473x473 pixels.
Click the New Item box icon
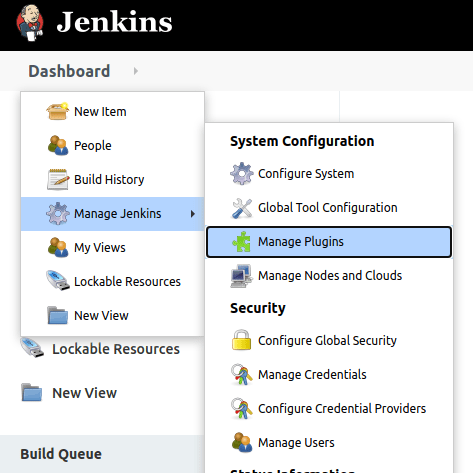point(58,111)
